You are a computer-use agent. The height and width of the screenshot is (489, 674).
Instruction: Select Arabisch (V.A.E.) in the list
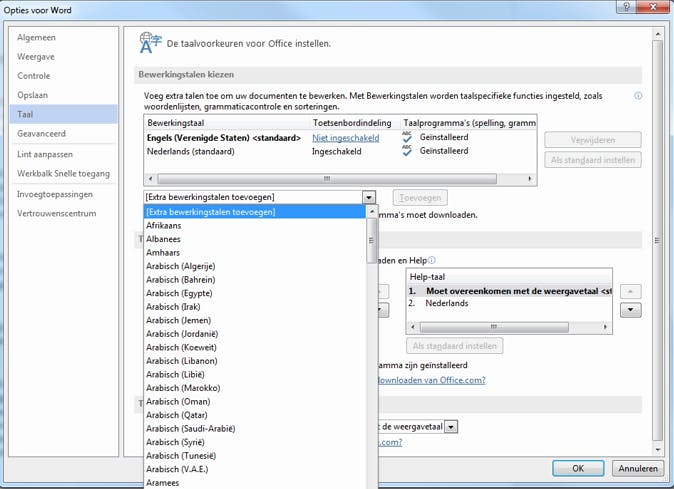pos(255,469)
